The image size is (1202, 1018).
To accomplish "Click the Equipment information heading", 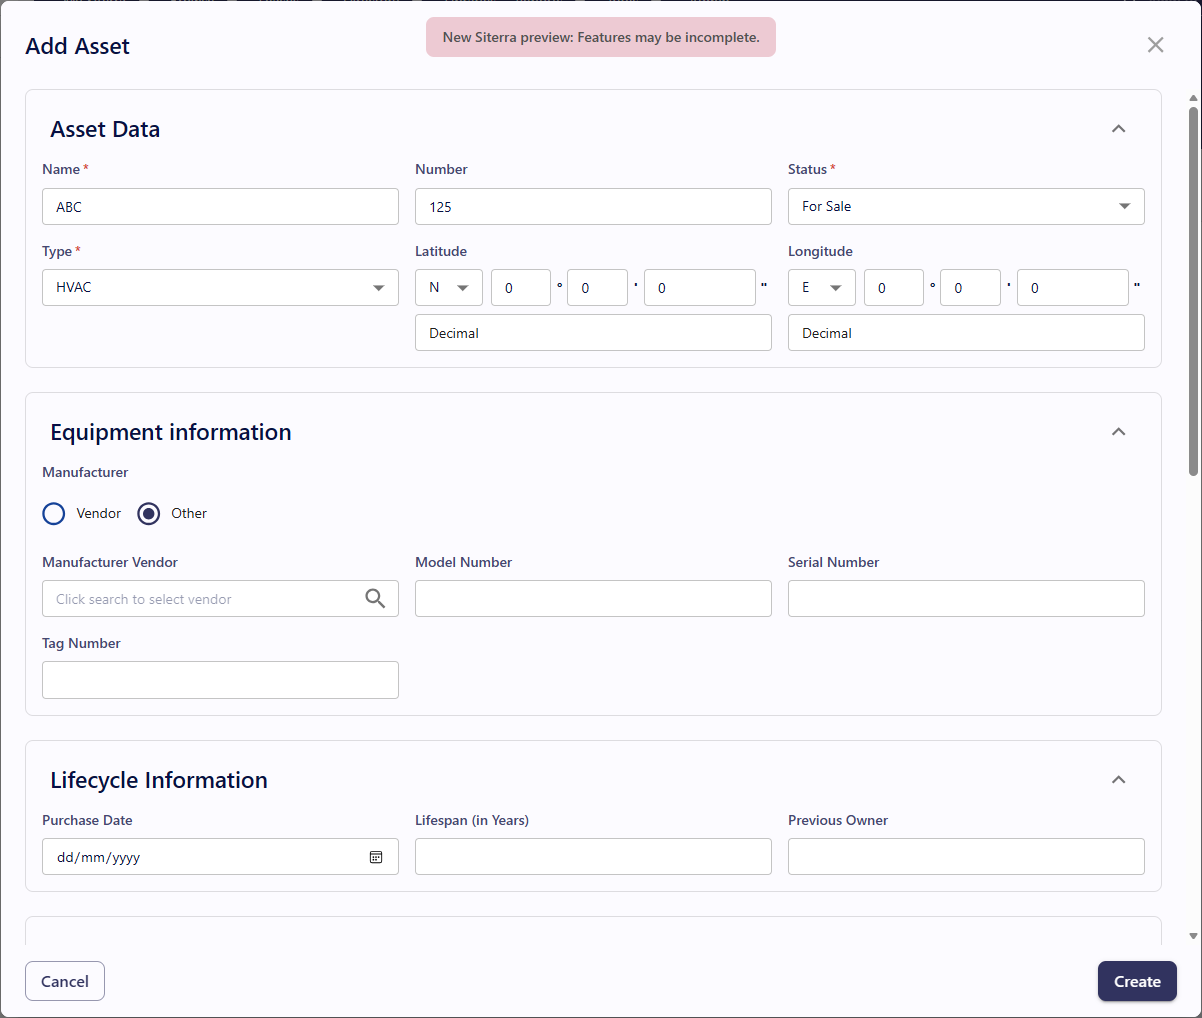I will (x=171, y=432).
